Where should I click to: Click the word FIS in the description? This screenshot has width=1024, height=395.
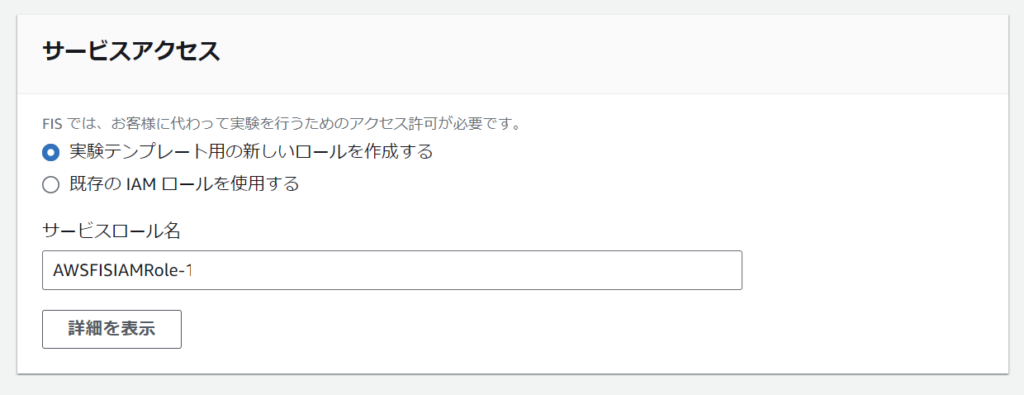click(52, 123)
